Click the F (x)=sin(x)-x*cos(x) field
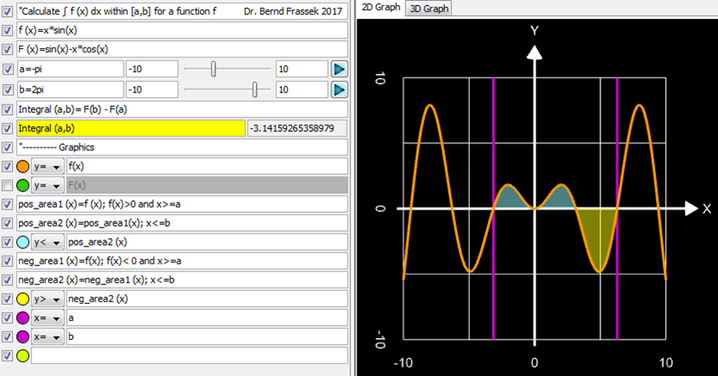 (182, 49)
